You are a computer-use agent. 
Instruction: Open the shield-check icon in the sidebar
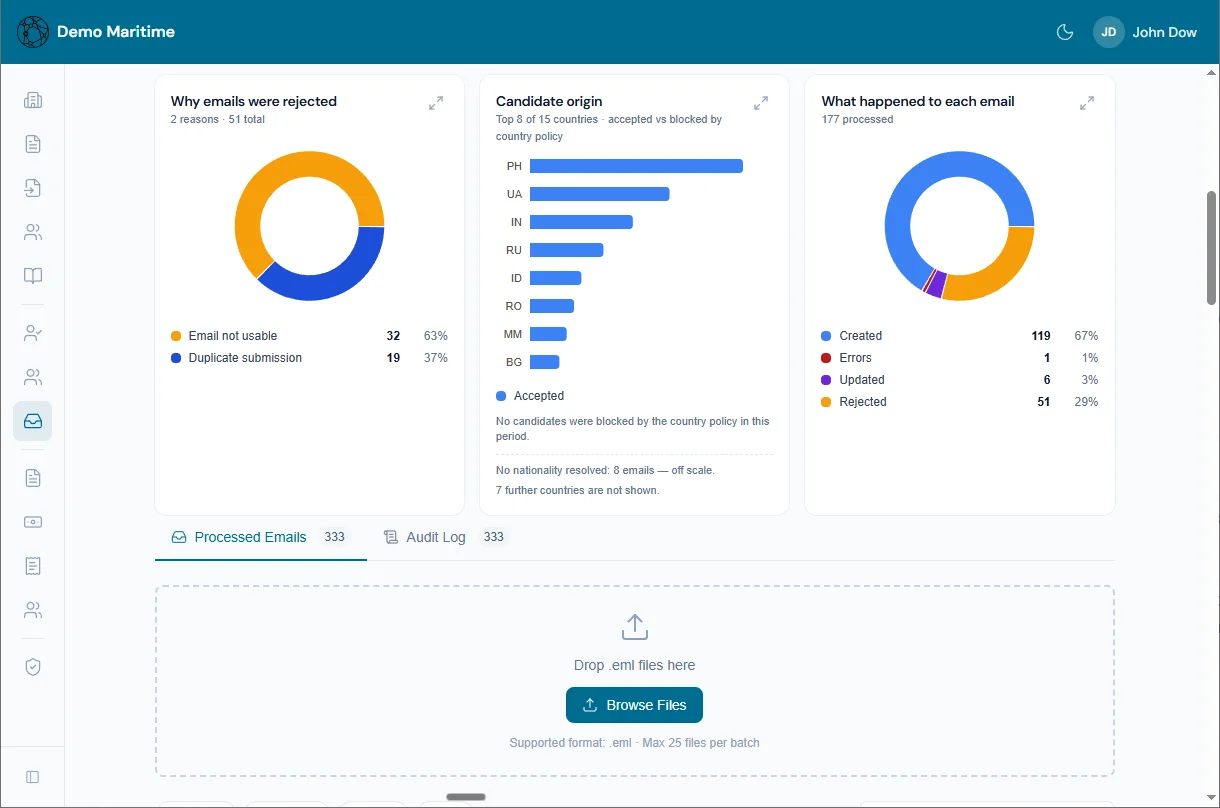(33, 667)
